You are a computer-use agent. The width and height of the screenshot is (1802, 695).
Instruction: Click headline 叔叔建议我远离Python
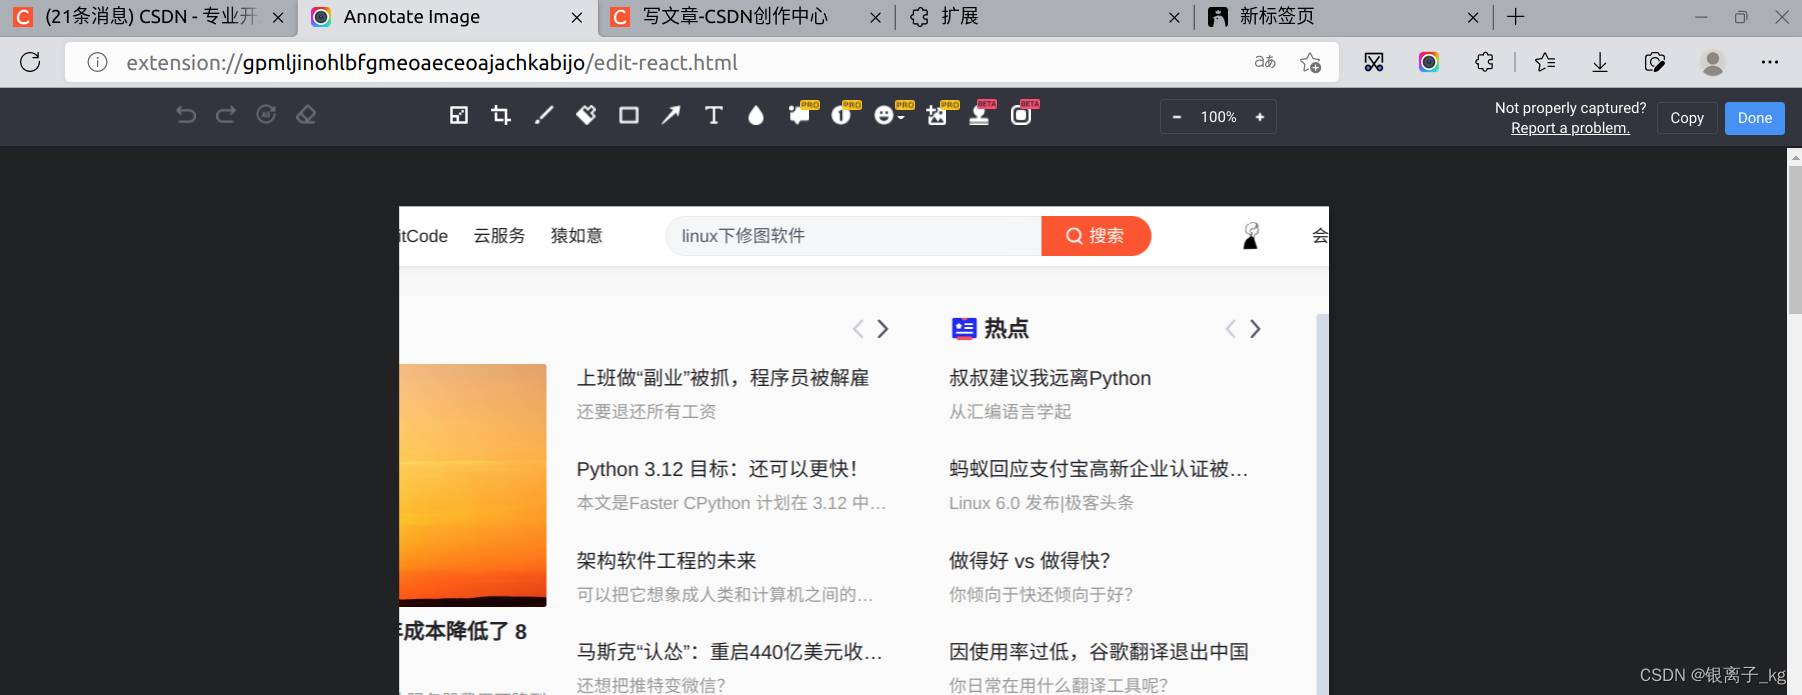(x=1050, y=378)
